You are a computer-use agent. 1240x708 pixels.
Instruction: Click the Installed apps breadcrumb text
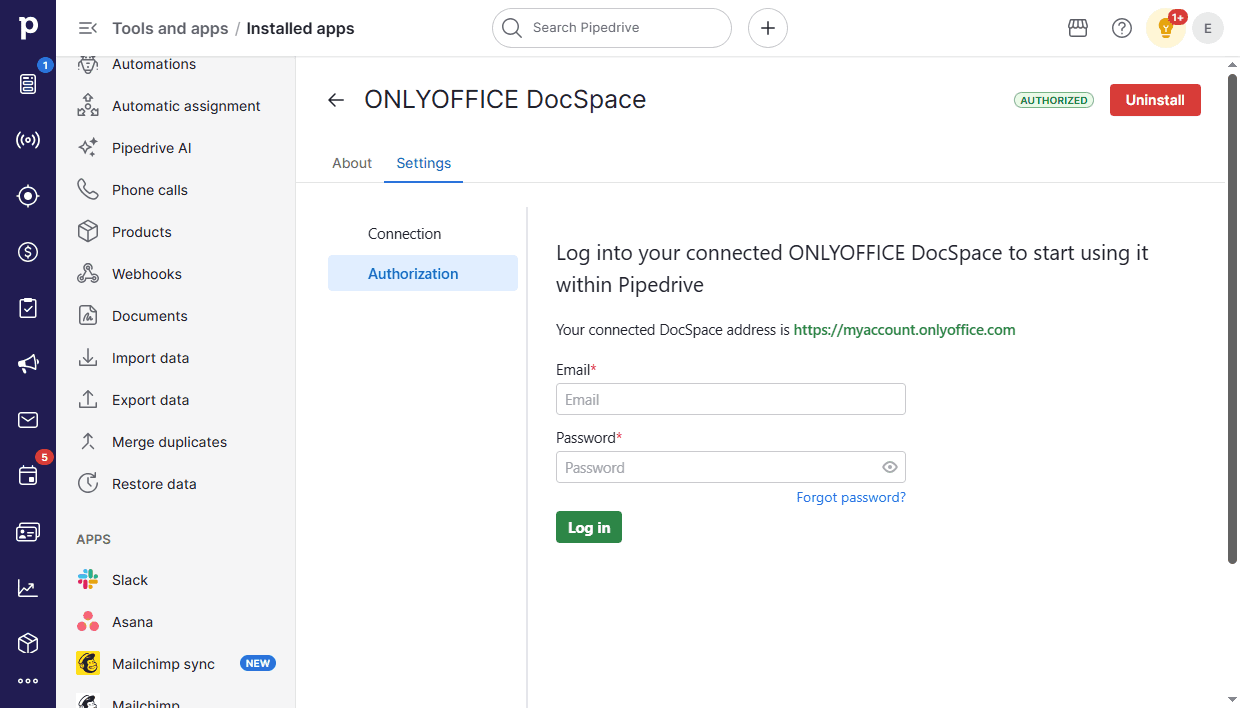pos(300,28)
